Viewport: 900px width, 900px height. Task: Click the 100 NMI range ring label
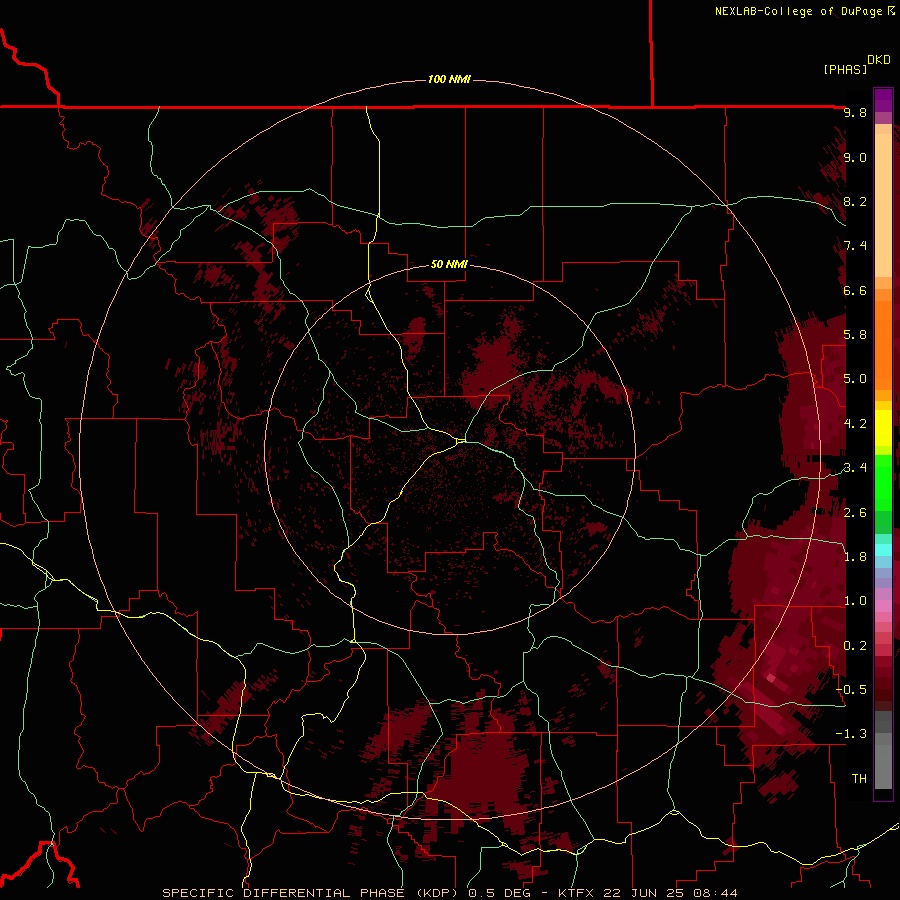449,79
